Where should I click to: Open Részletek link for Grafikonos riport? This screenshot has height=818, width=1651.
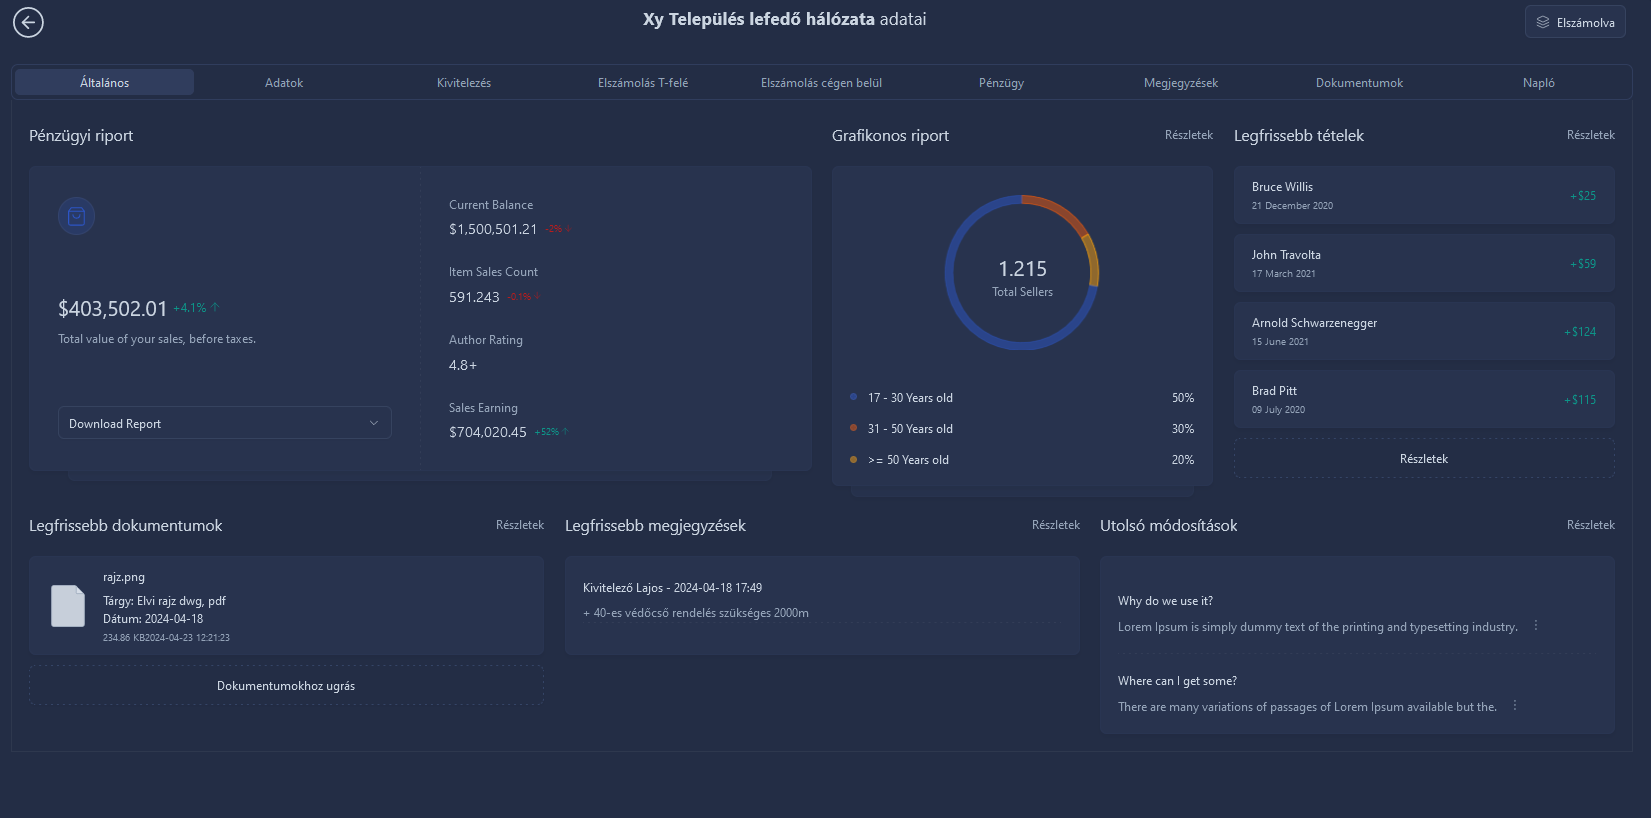point(1189,135)
